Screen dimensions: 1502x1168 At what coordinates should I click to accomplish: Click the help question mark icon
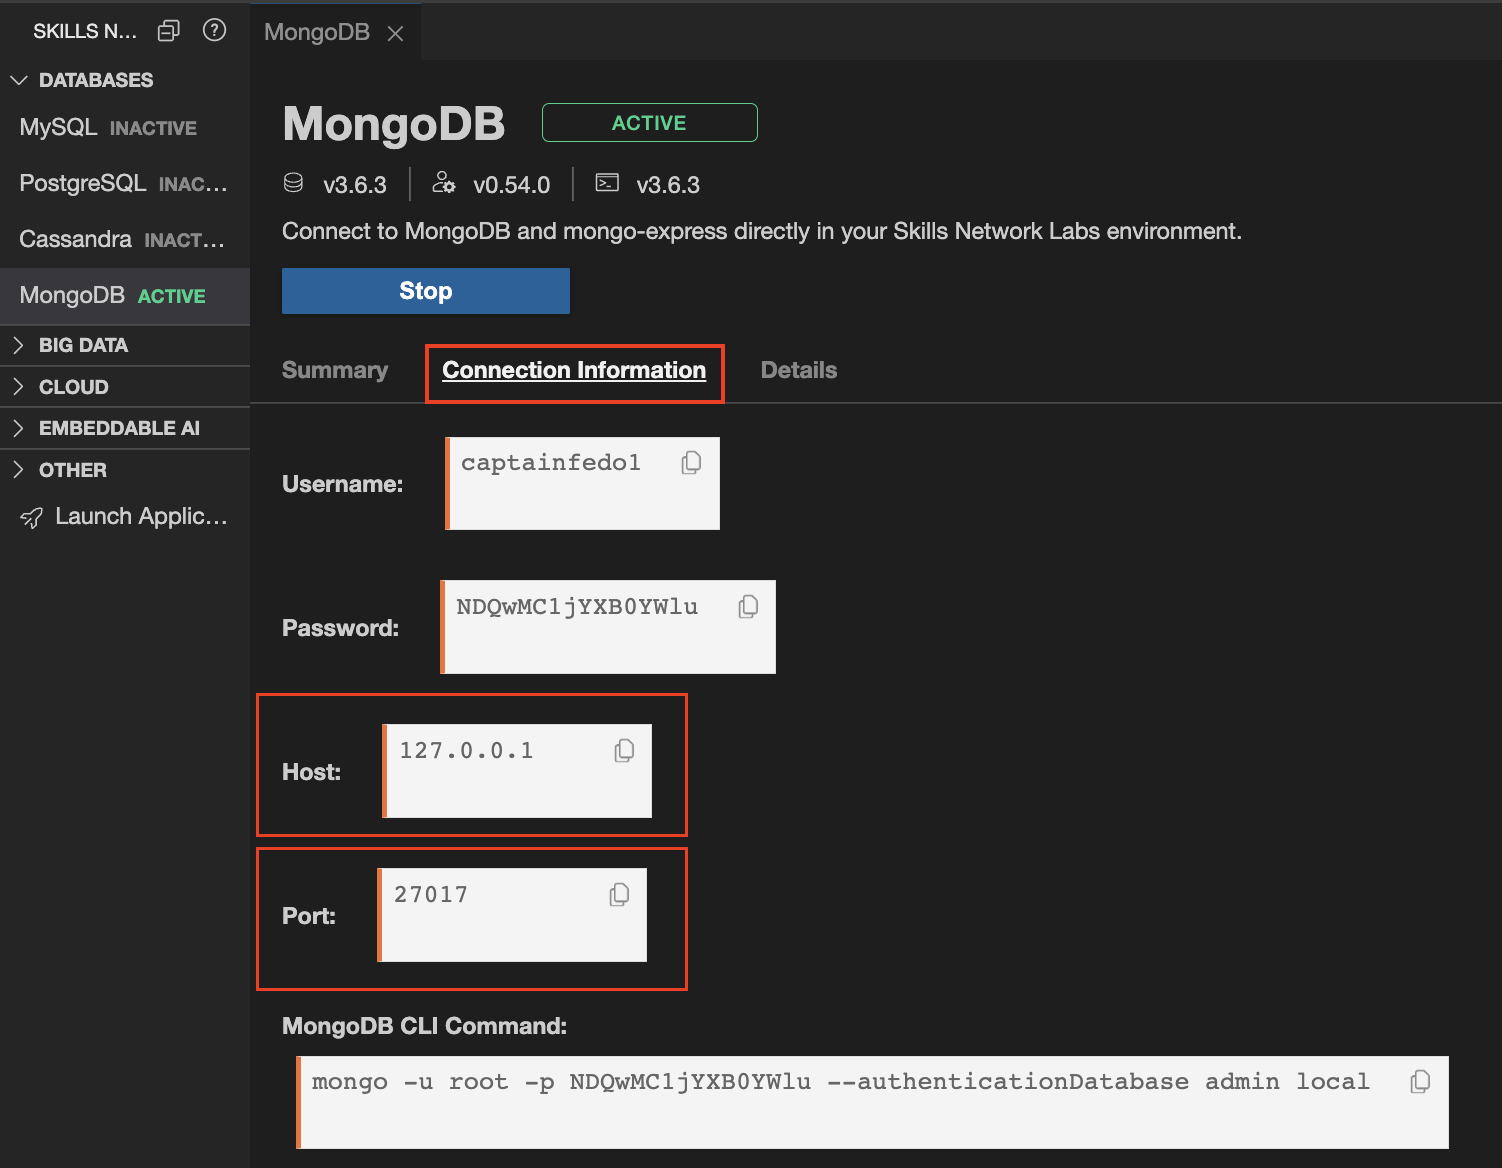click(x=214, y=30)
